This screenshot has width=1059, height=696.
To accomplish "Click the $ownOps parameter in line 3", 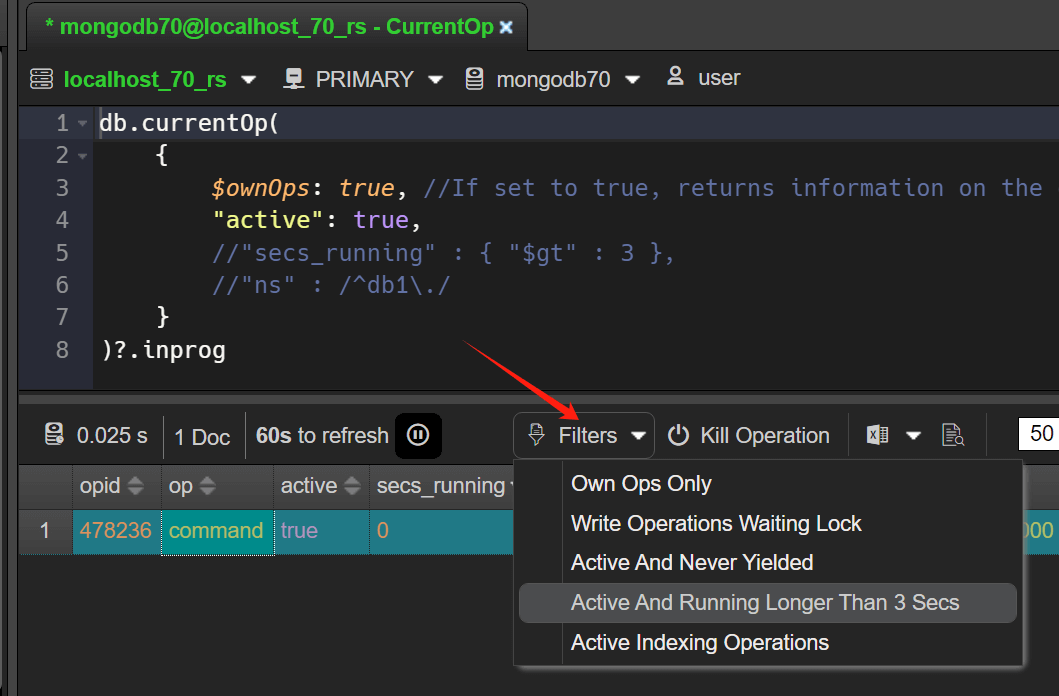I will coord(260,188).
